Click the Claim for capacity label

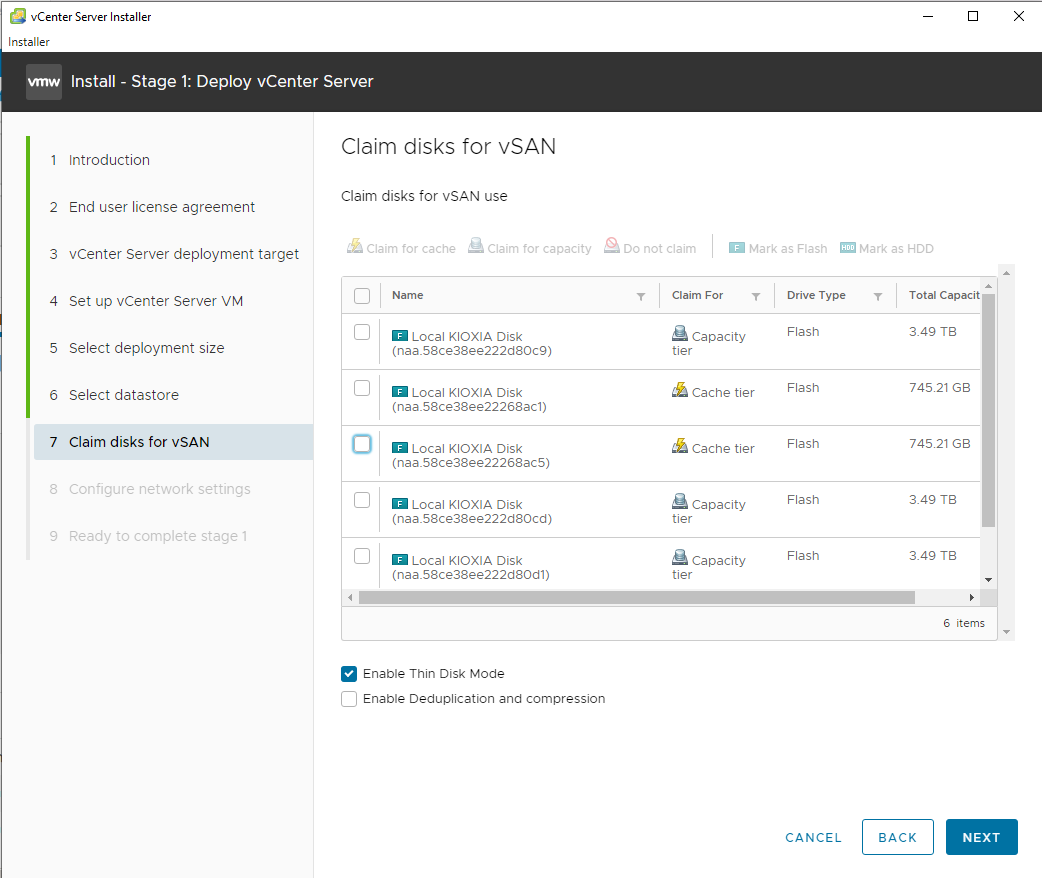[x=540, y=249]
